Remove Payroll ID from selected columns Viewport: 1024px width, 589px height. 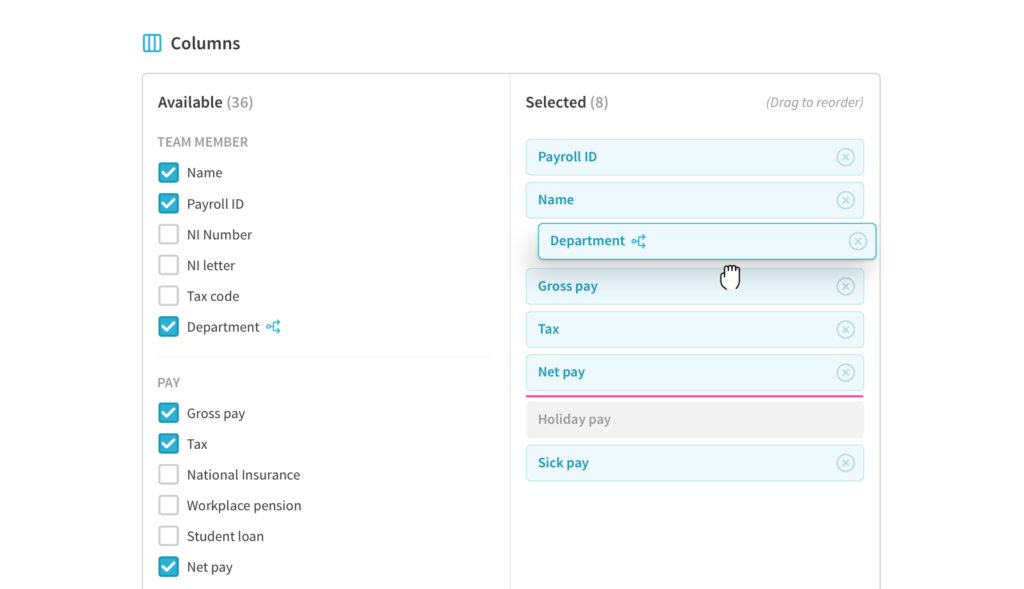[x=846, y=157]
